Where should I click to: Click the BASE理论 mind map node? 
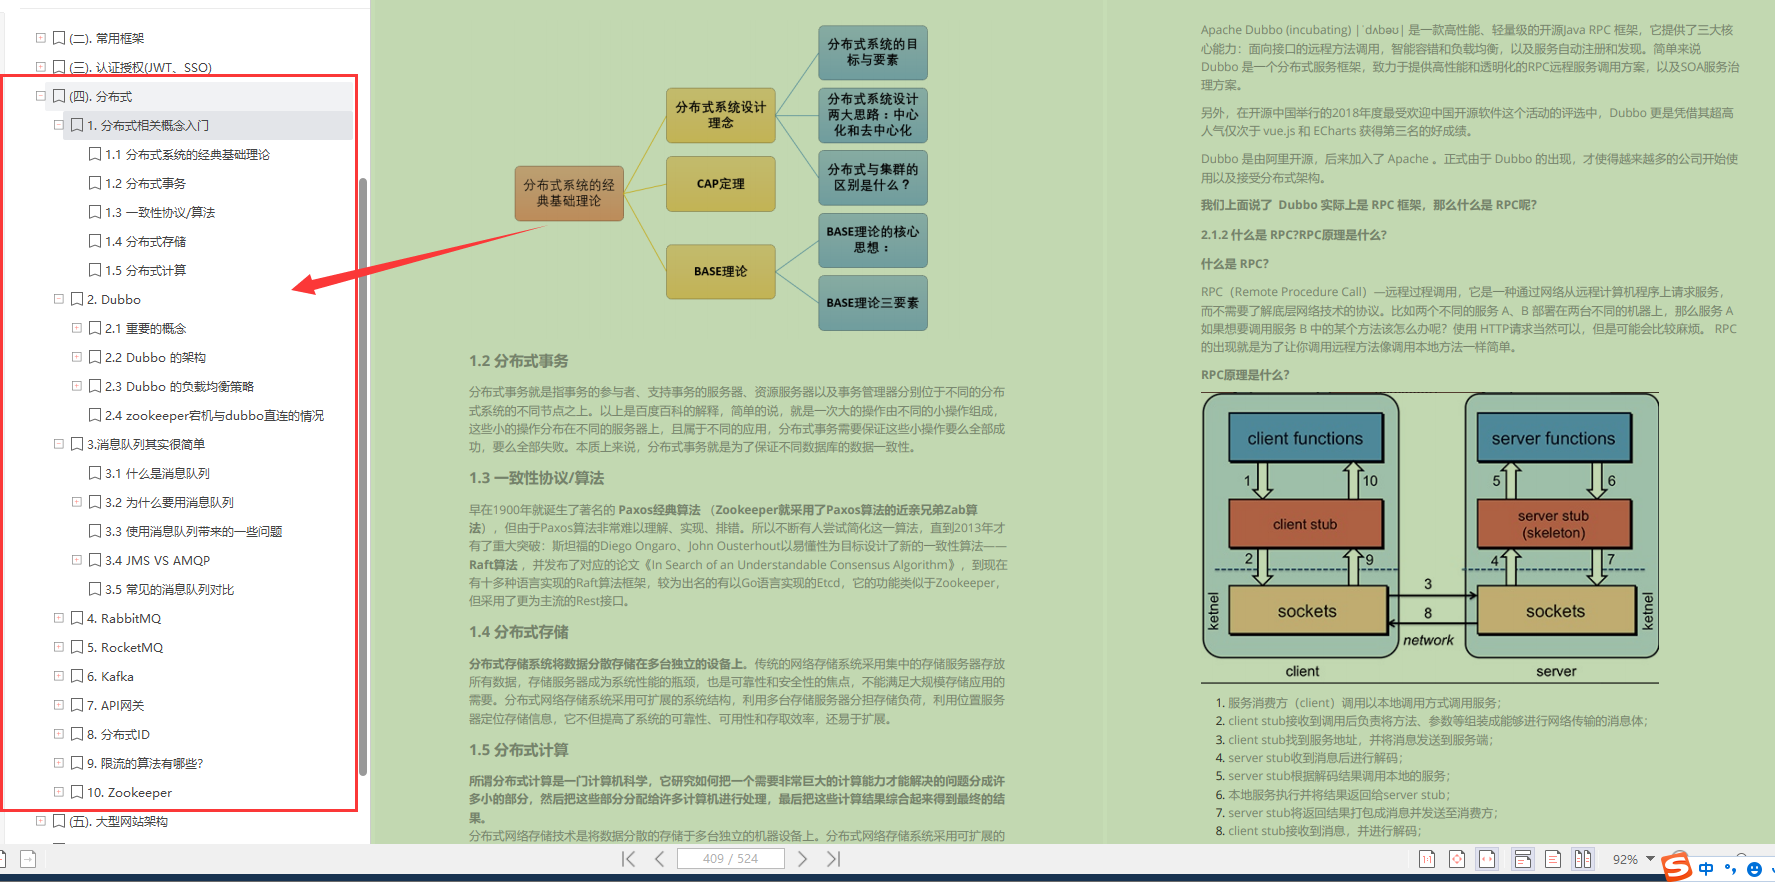[720, 271]
